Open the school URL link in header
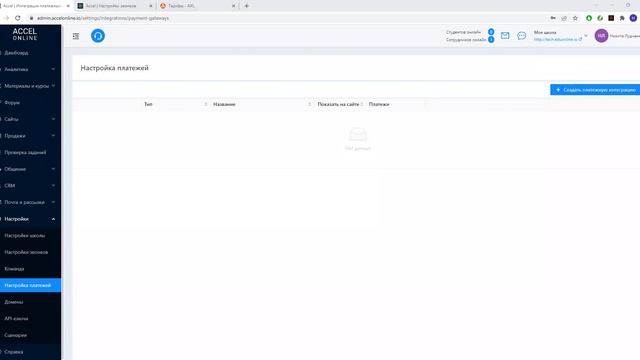640x360 pixels. point(556,40)
